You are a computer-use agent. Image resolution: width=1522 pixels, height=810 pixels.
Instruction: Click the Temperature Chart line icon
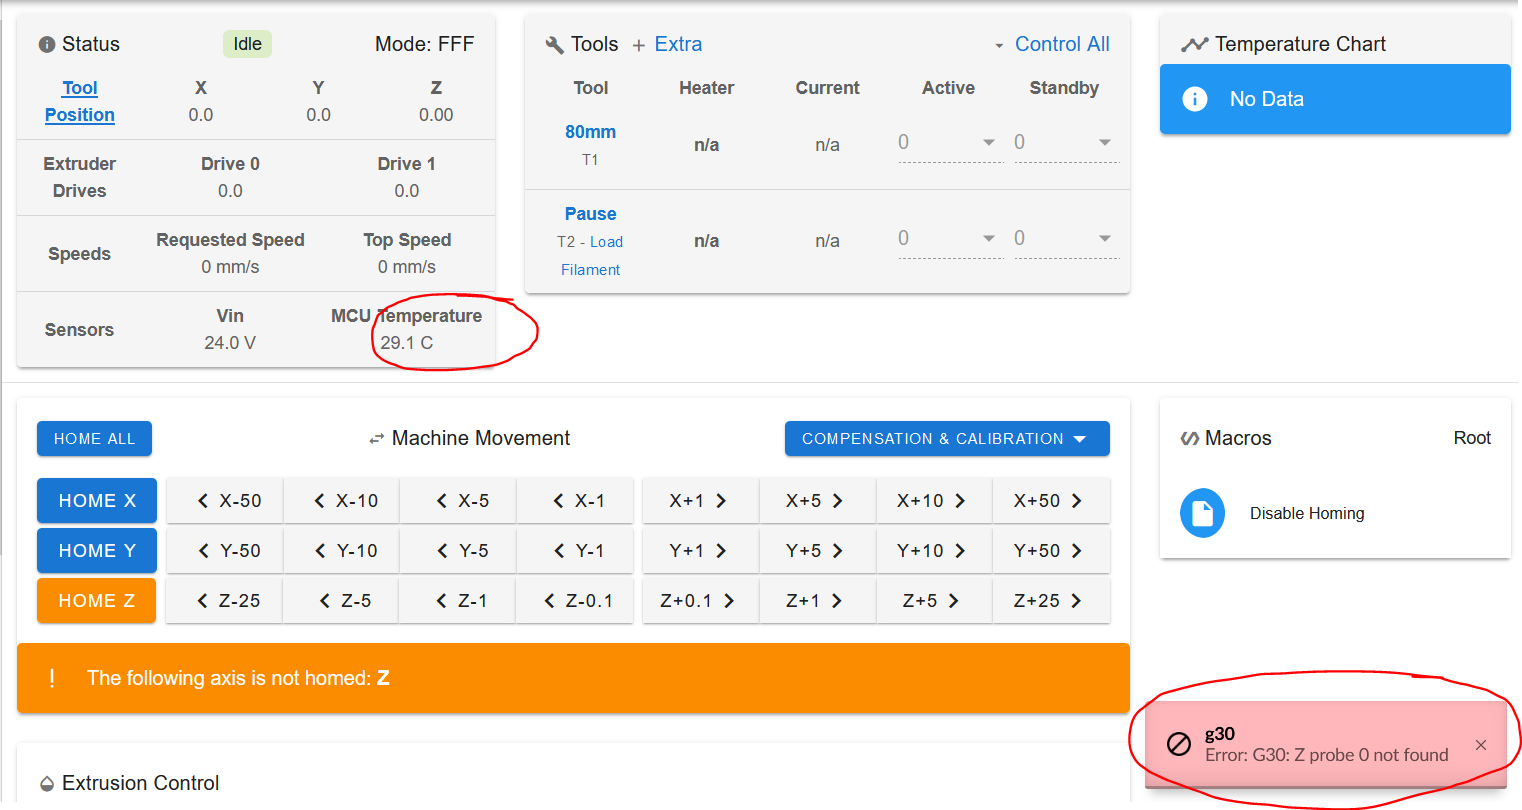(x=1194, y=45)
